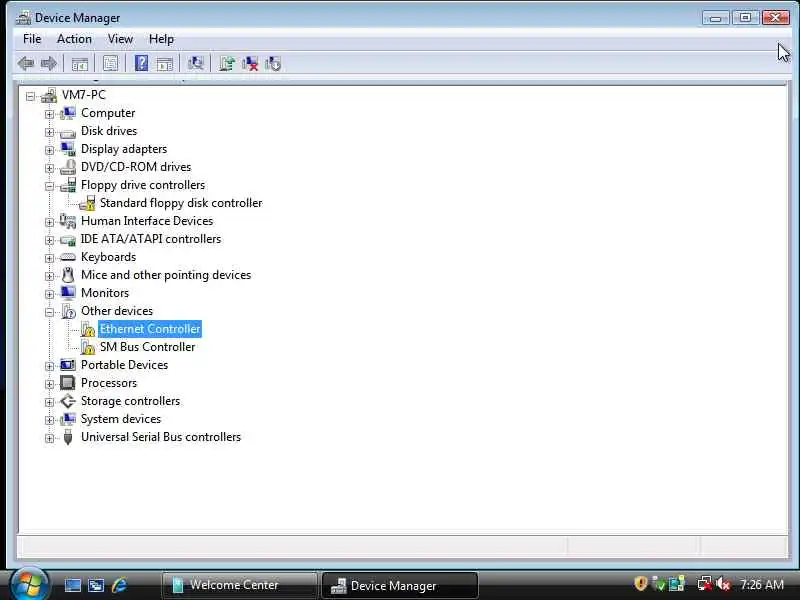Select the IDE ATA/ATAPI controllers label
800x600 pixels.
151,239
